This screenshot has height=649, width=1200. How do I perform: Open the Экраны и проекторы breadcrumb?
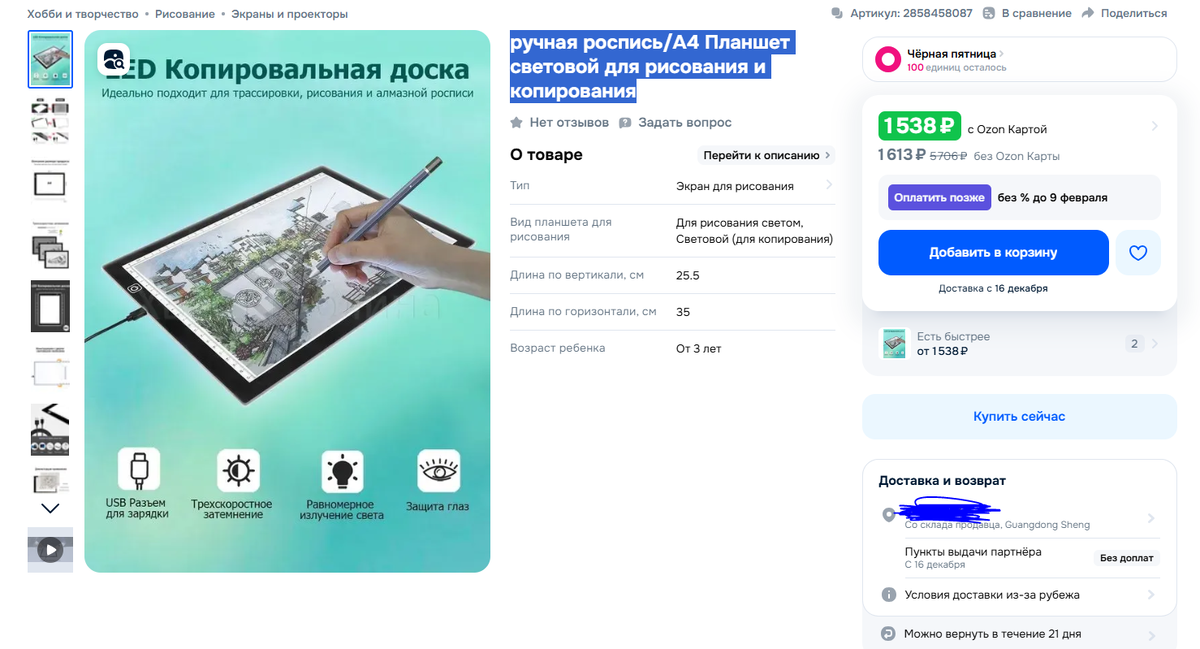tap(290, 14)
